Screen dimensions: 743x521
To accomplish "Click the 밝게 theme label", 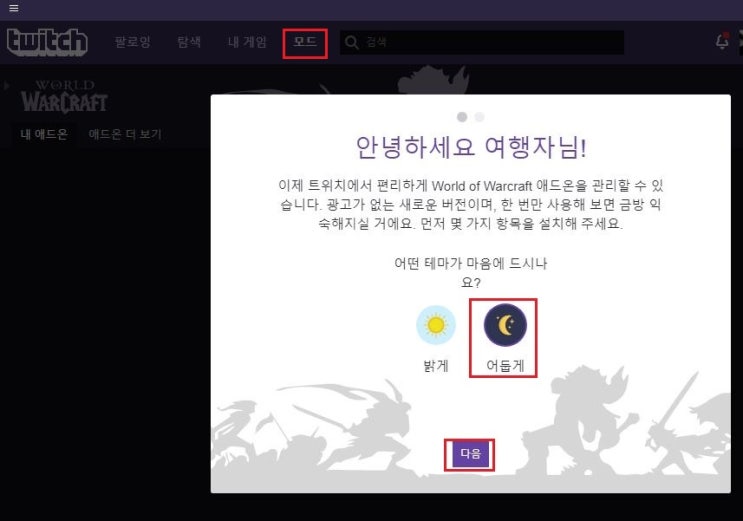I will pyautogui.click(x=436, y=366).
